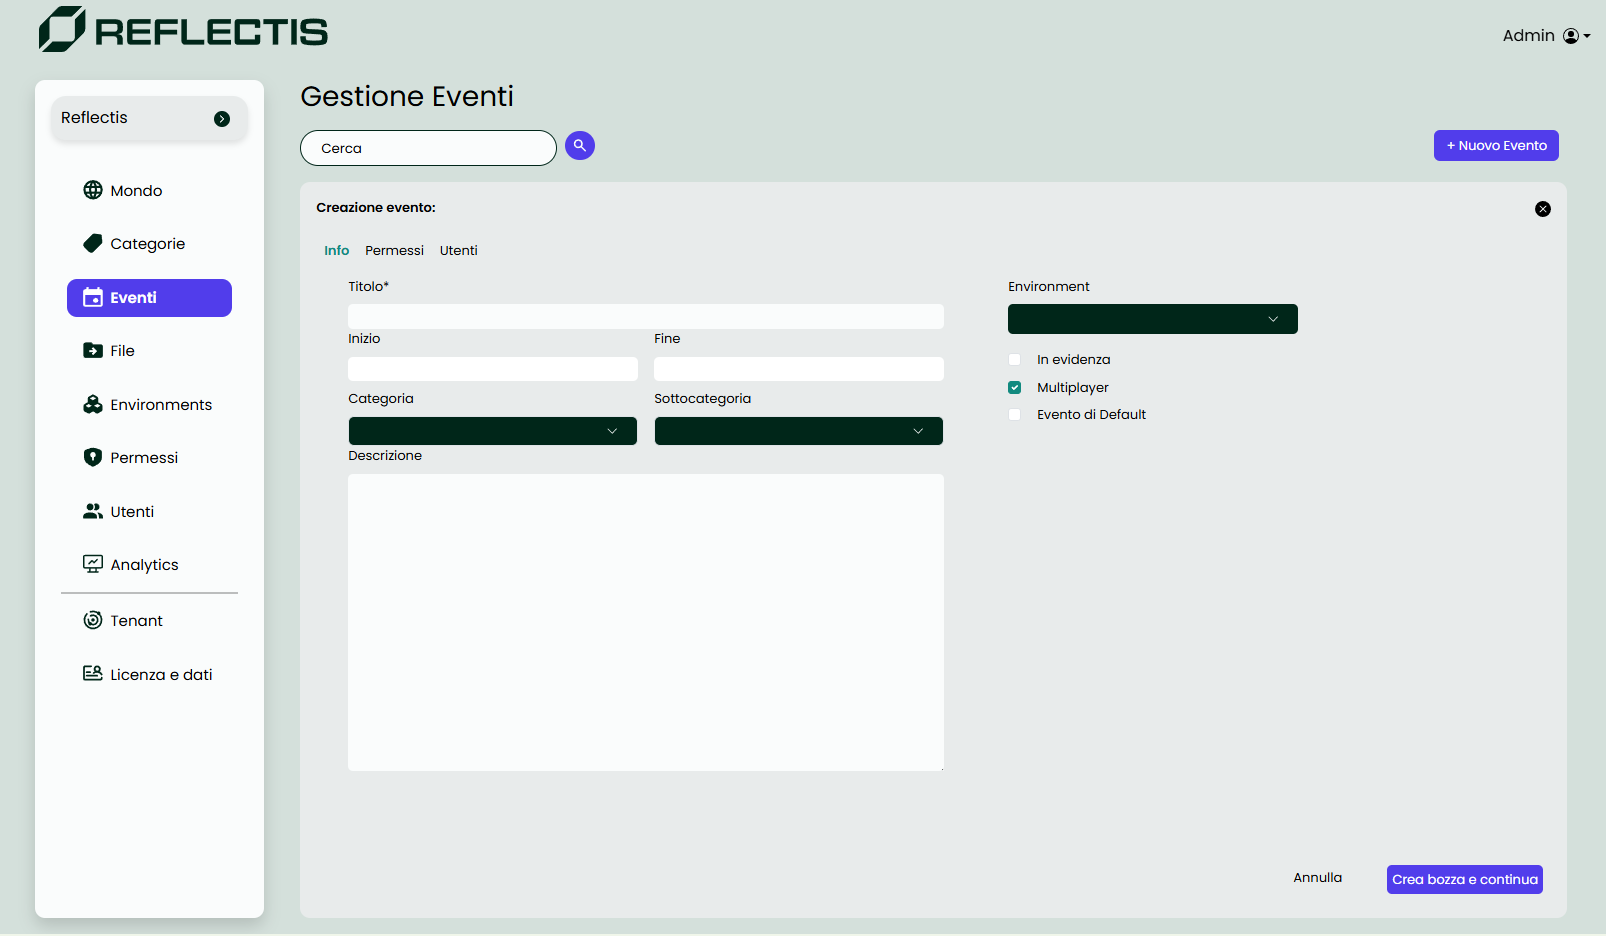Open Environments via its cubes icon

tap(93, 404)
